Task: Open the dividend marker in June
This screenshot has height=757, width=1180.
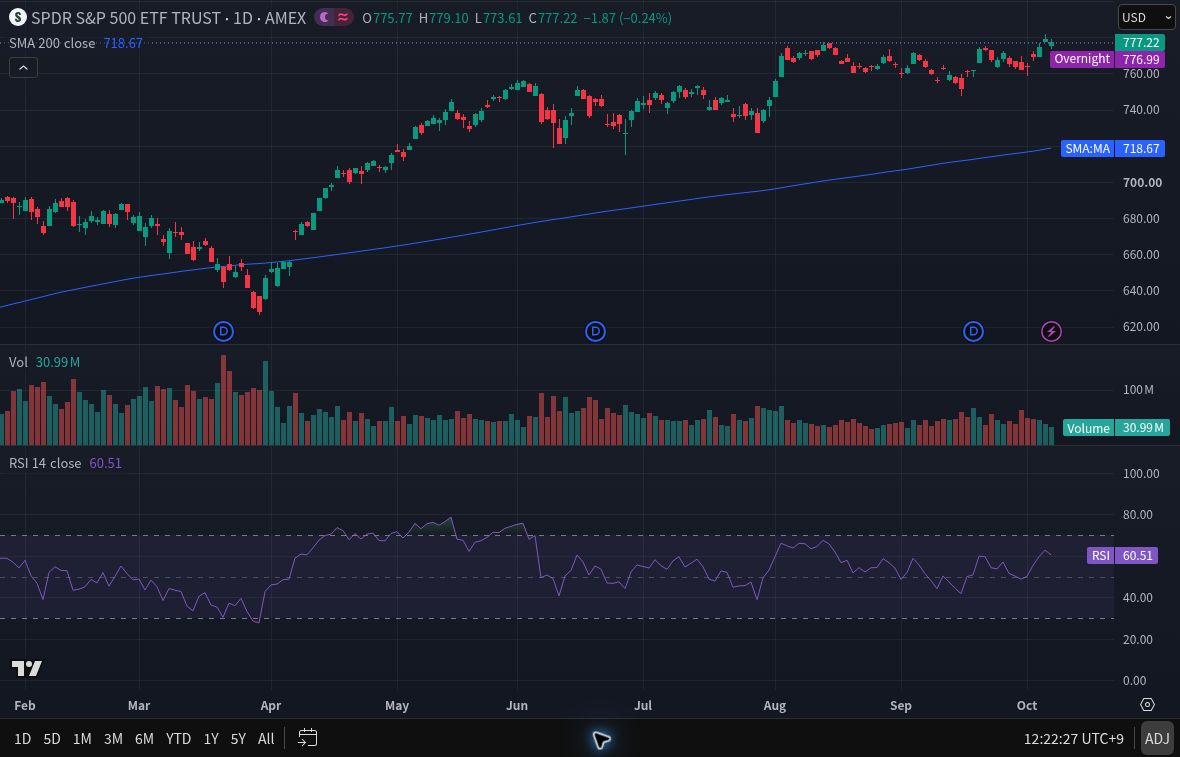Action: [x=595, y=331]
